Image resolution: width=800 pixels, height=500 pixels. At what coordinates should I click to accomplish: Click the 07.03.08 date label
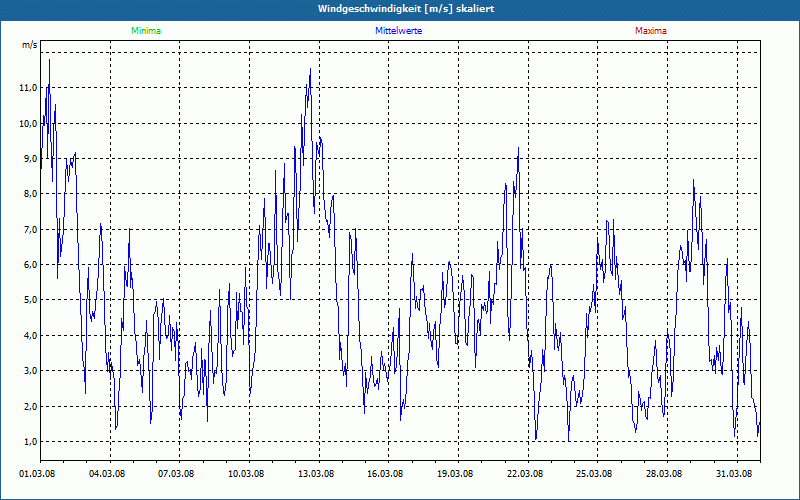(x=176, y=473)
